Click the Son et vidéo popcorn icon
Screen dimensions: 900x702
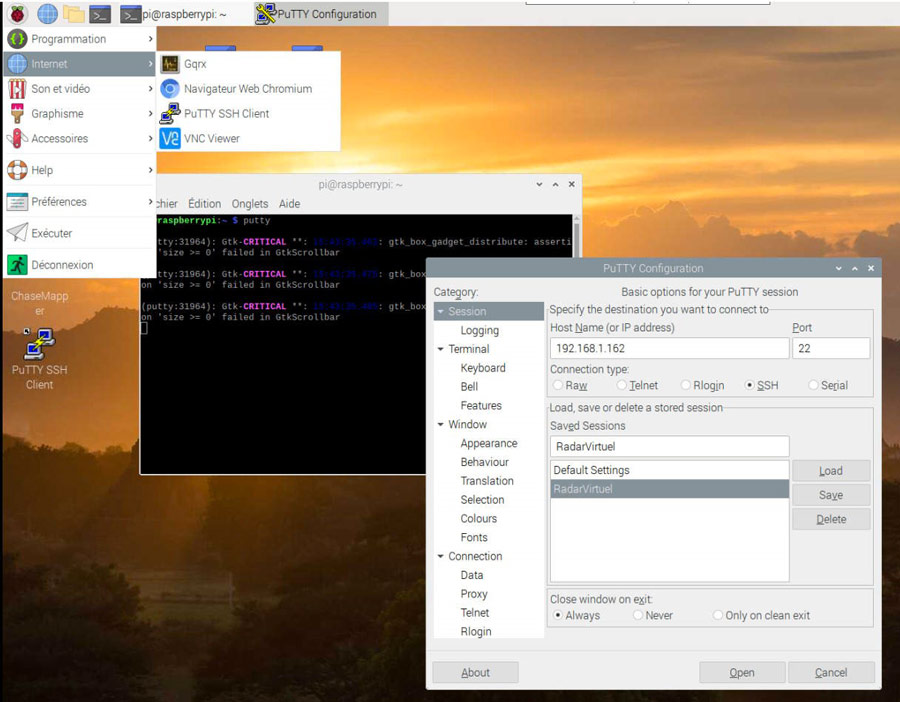click(17, 88)
